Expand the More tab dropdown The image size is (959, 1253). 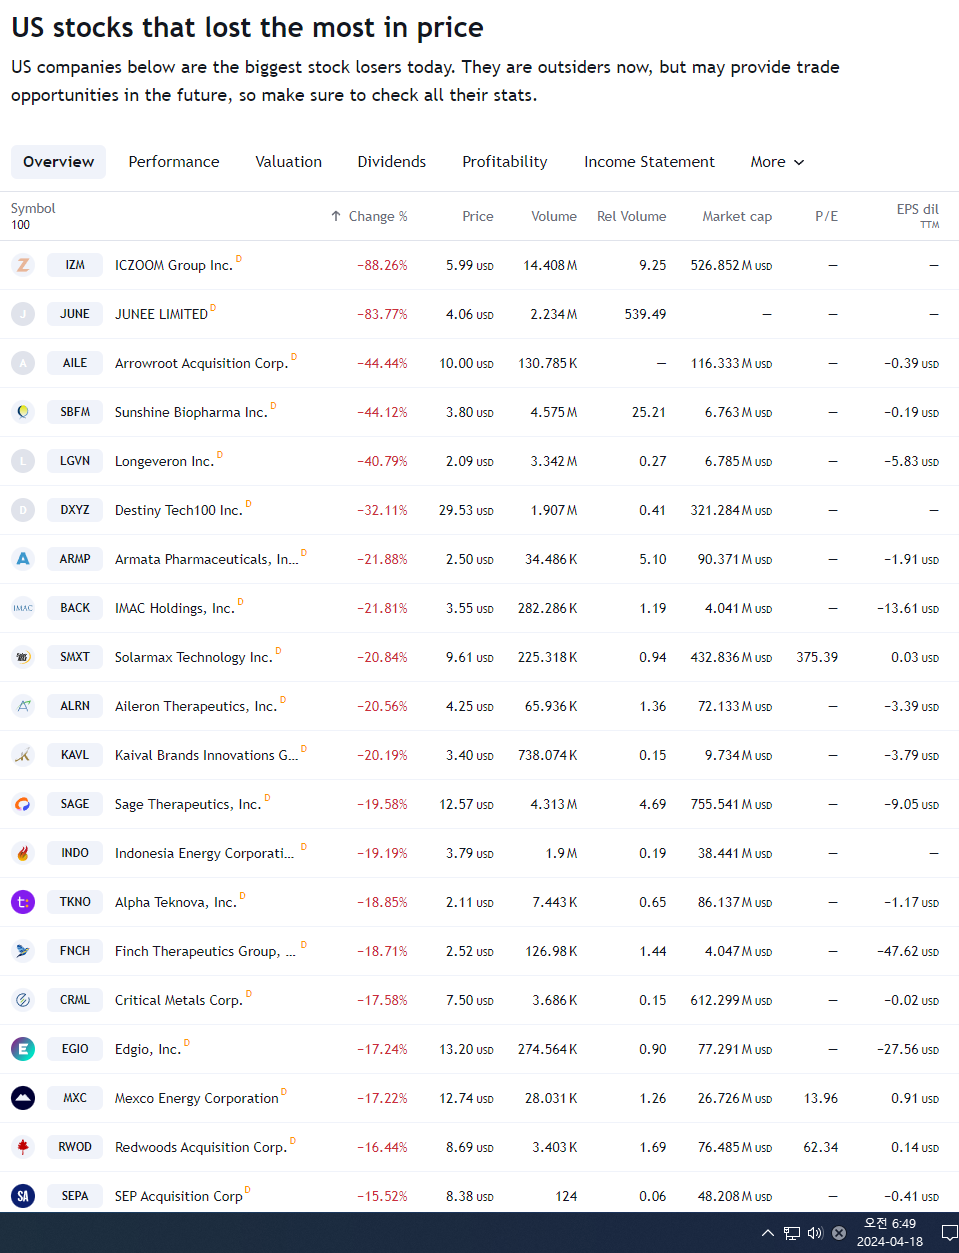coord(777,162)
